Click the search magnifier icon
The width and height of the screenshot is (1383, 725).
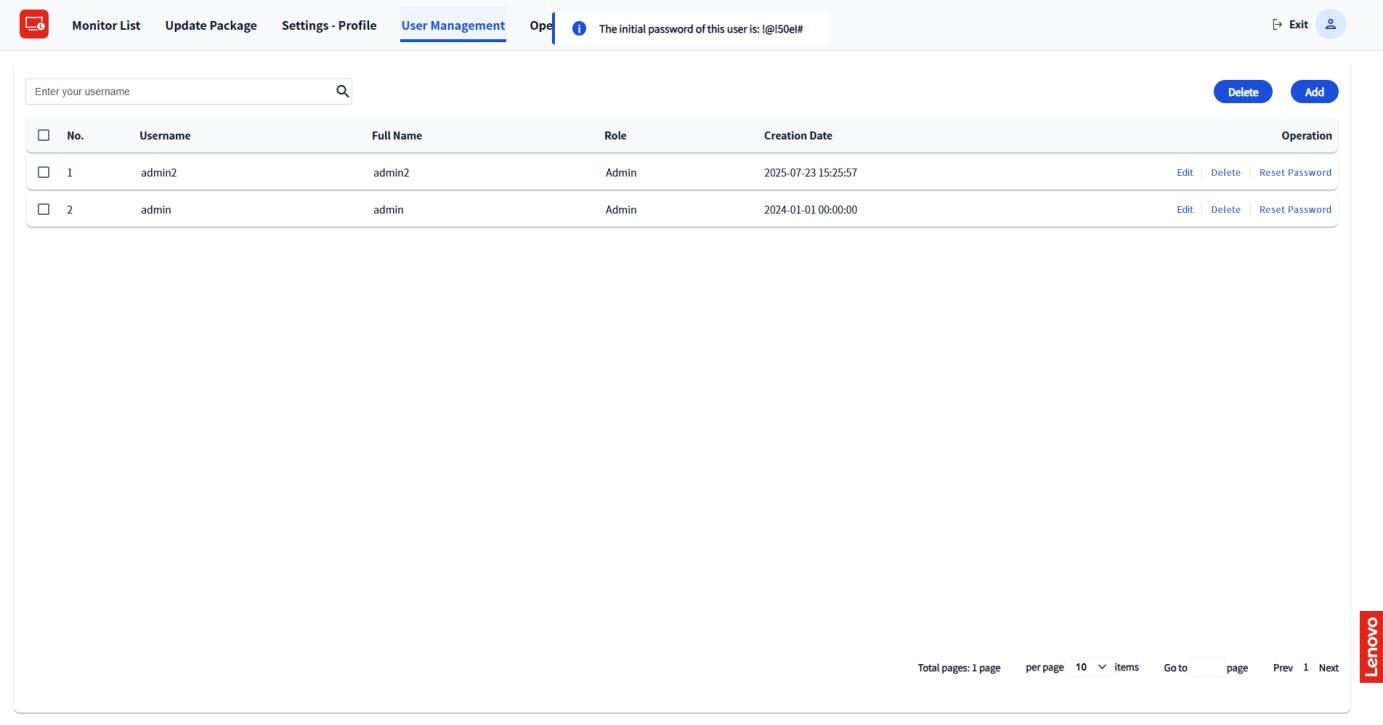[342, 91]
